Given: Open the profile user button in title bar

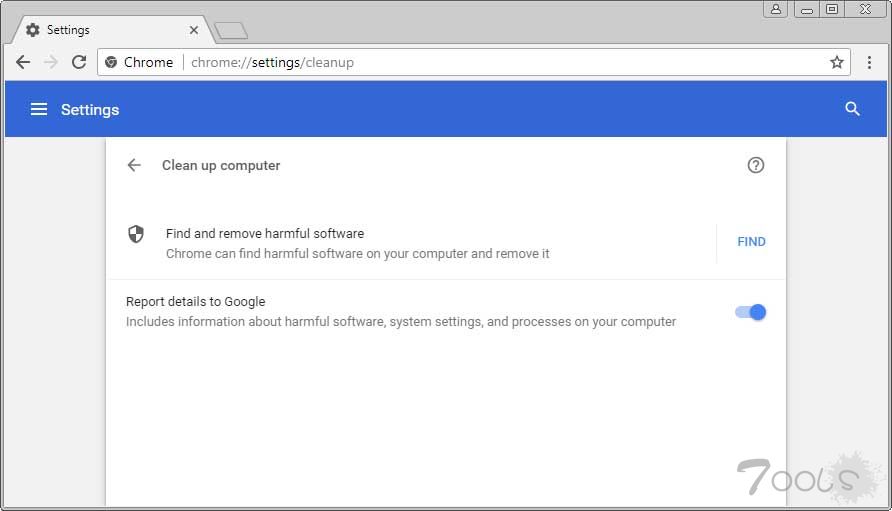Looking at the screenshot, I should point(777,9).
